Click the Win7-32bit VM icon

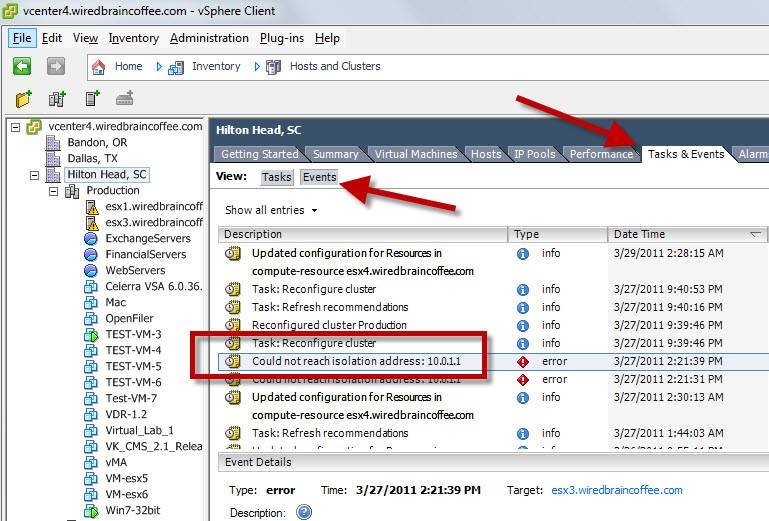[91, 511]
